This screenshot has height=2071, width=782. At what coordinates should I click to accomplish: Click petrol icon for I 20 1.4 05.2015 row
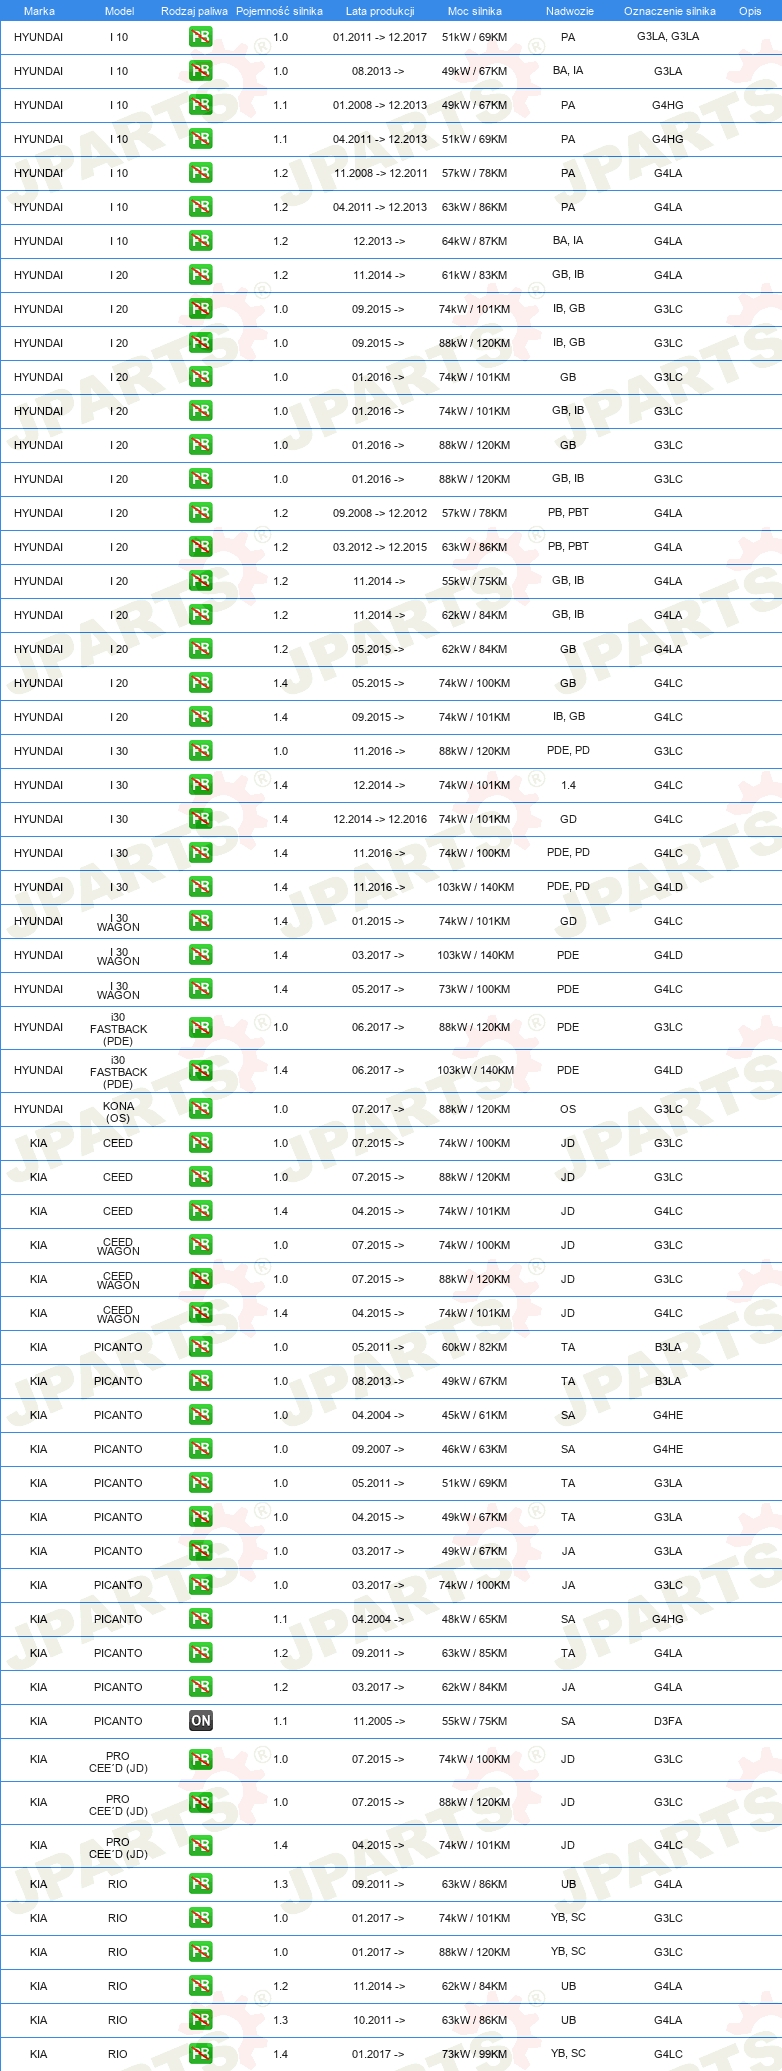pyautogui.click(x=201, y=683)
